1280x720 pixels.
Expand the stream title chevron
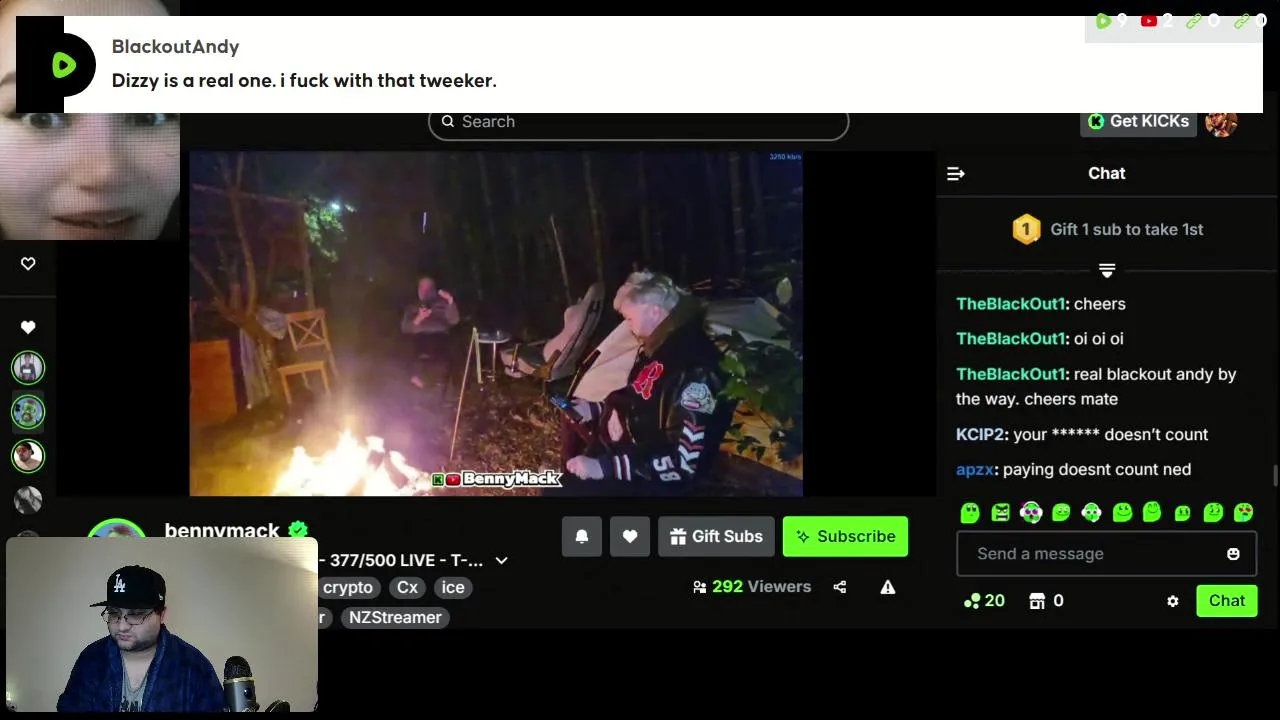click(x=502, y=561)
